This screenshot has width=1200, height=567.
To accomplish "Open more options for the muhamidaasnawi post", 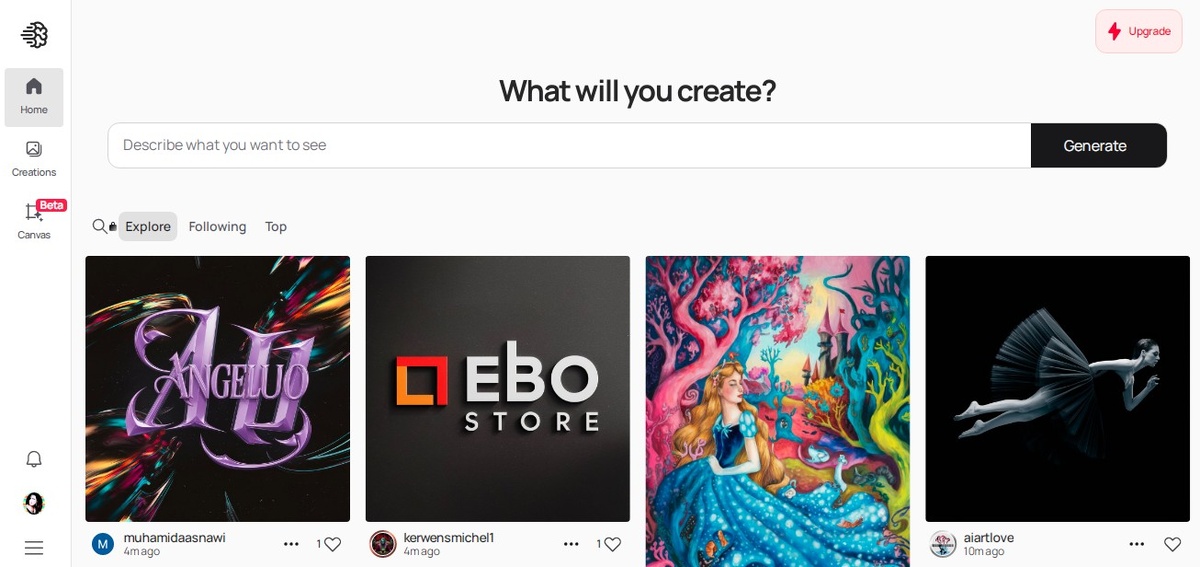I will click(291, 544).
